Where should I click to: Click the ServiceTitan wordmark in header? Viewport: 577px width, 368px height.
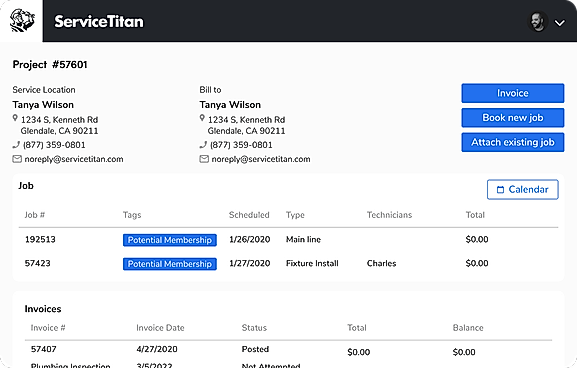tap(99, 21)
